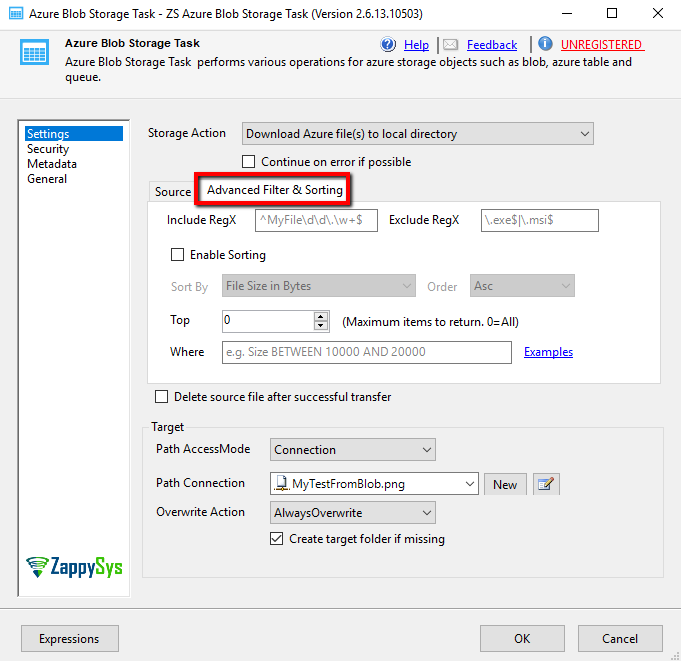Click the UNREGISTERED link

tap(602, 45)
